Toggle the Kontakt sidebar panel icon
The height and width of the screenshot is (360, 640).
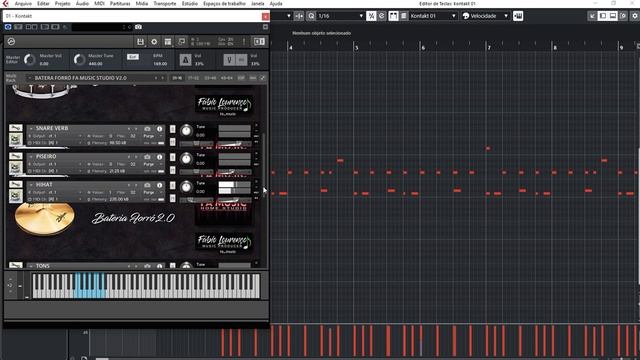pyautogui.click(x=259, y=42)
